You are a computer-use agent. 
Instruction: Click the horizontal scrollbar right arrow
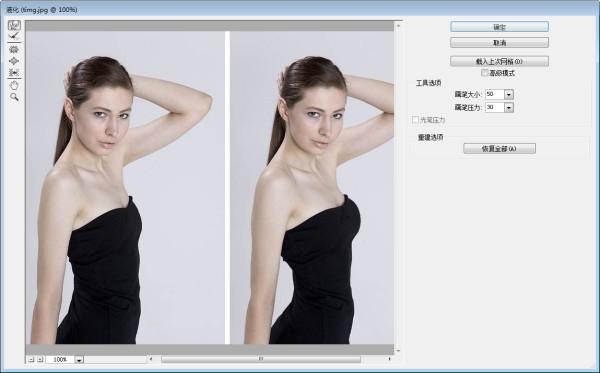[390, 359]
